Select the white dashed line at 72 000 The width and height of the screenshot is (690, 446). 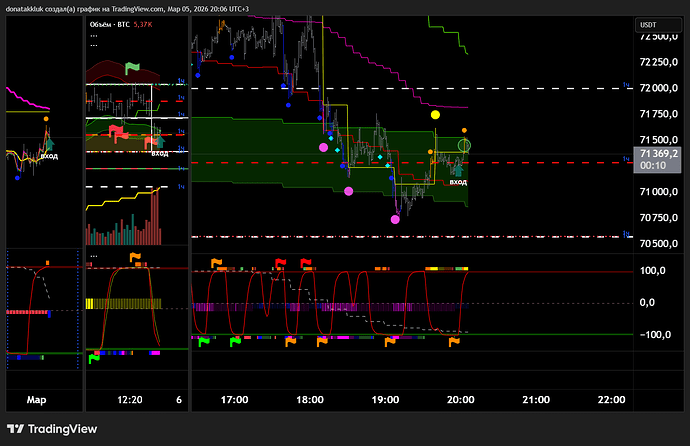click(400, 88)
